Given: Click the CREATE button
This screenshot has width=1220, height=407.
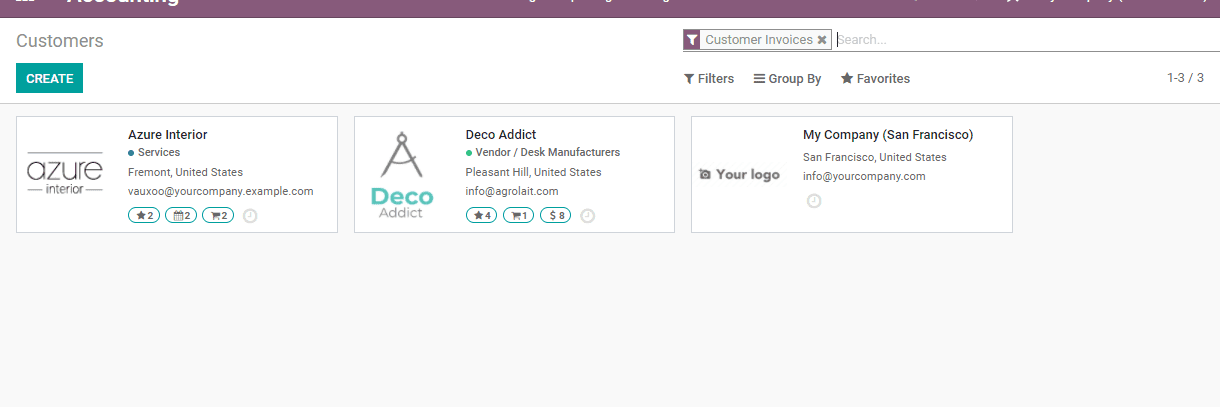Looking at the screenshot, I should pos(49,78).
